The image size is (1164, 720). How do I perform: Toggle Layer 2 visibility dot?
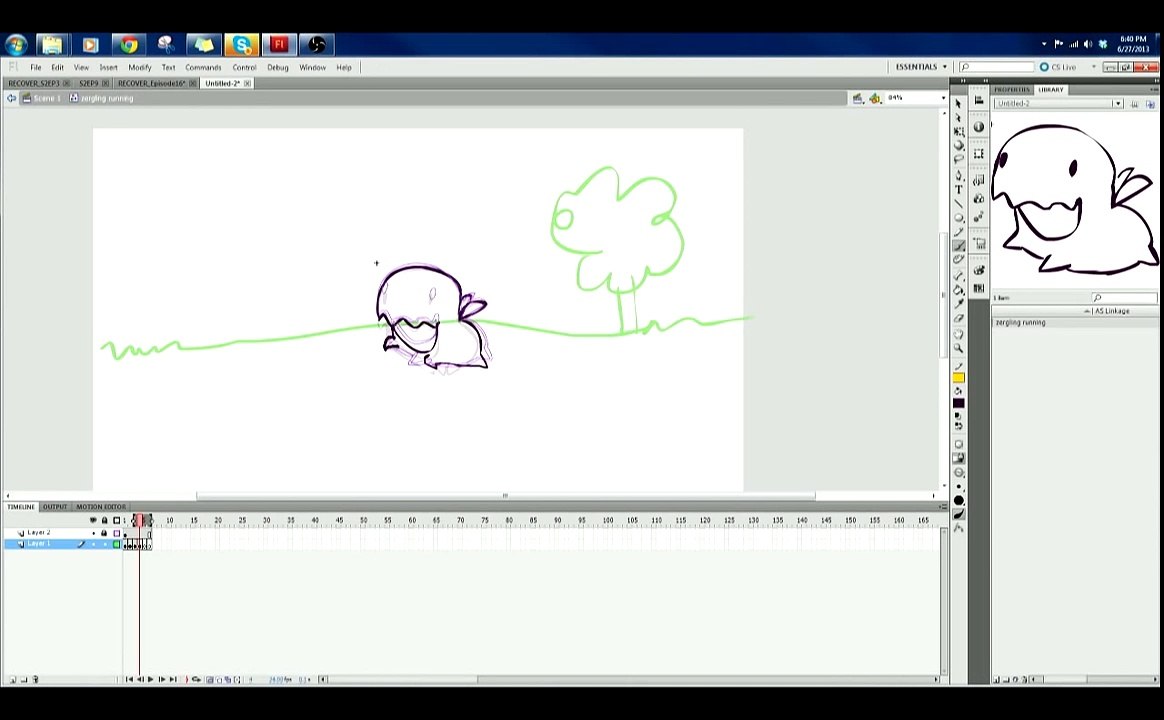(x=94, y=533)
